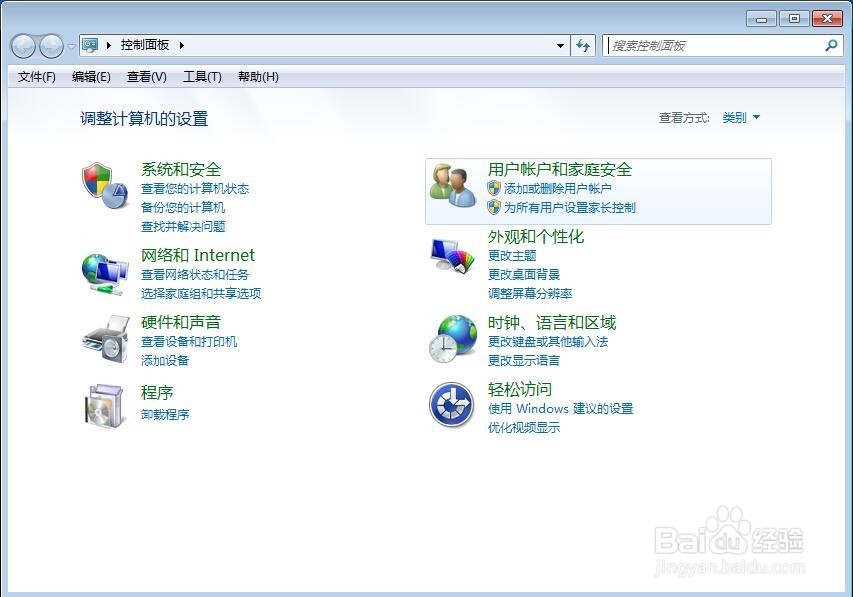This screenshot has height=597, width=853.
Task: Open 轻松访问 via the accessibility icon
Action: [x=451, y=404]
